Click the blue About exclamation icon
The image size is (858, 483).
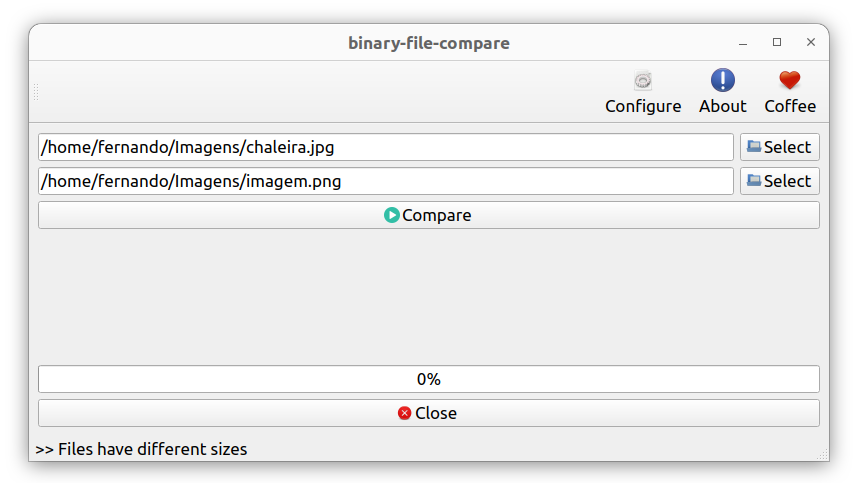pos(722,80)
